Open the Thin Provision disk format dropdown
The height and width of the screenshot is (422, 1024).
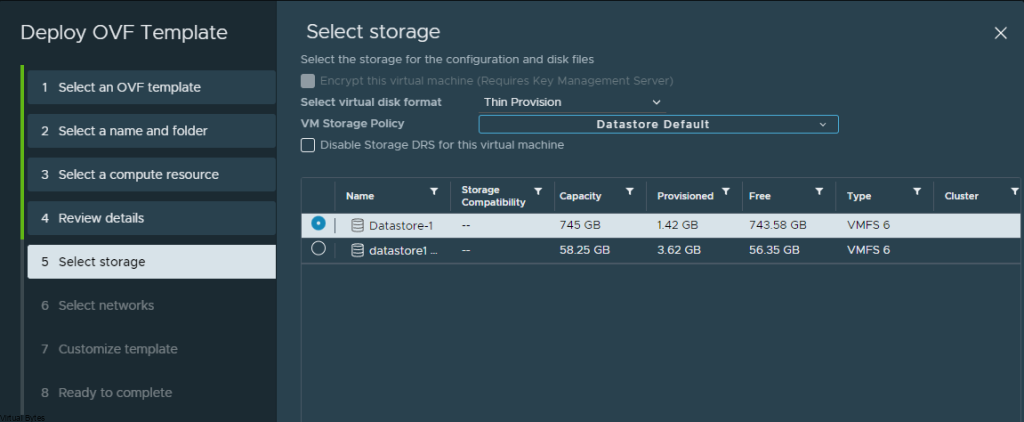tap(572, 102)
